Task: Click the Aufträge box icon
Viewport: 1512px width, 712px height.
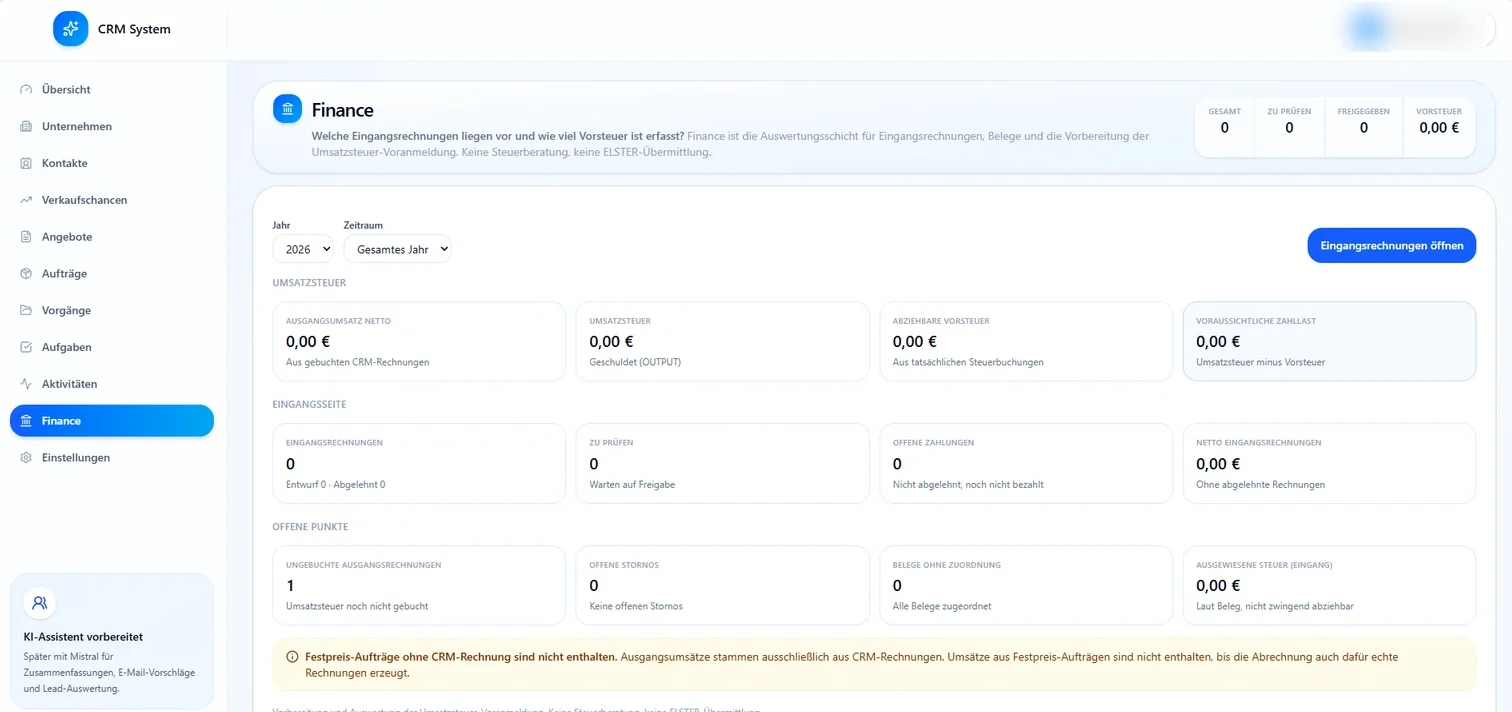Action: click(26, 273)
